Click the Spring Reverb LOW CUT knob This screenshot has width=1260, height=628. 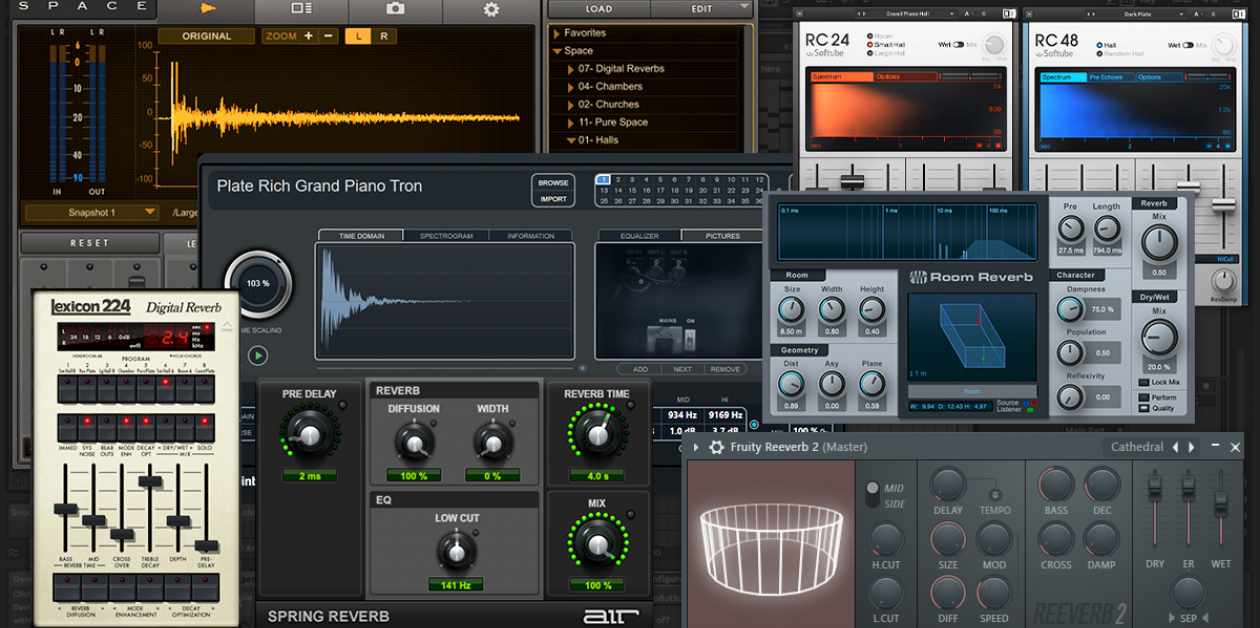click(x=456, y=550)
